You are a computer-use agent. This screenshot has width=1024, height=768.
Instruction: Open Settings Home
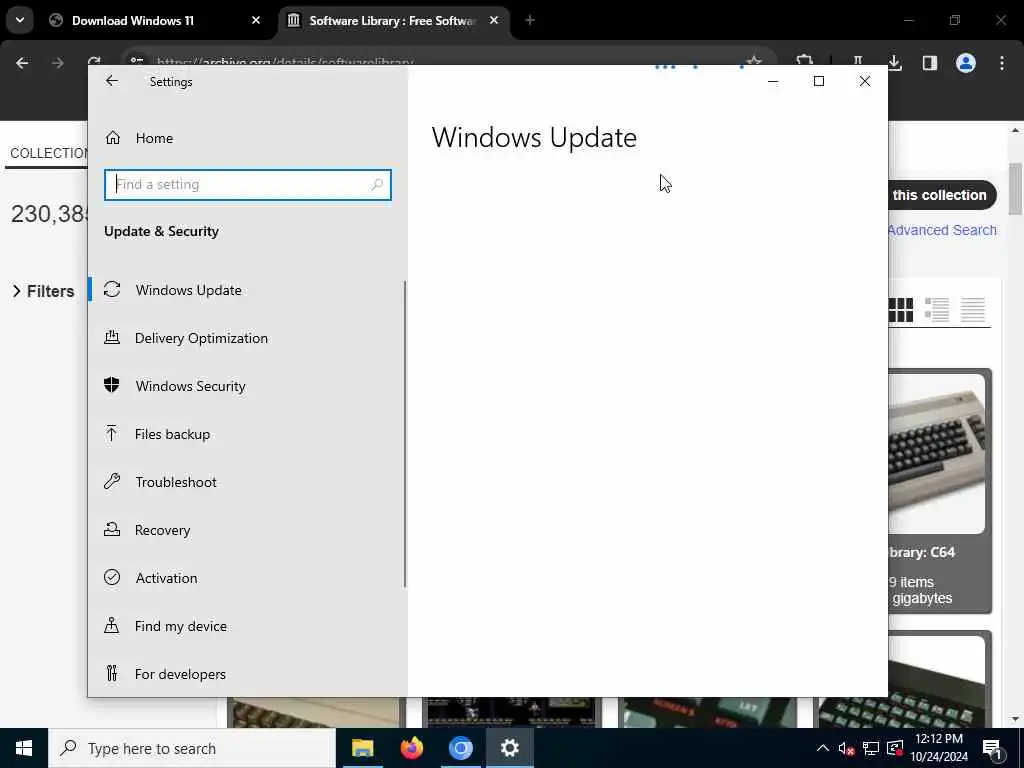pos(155,138)
